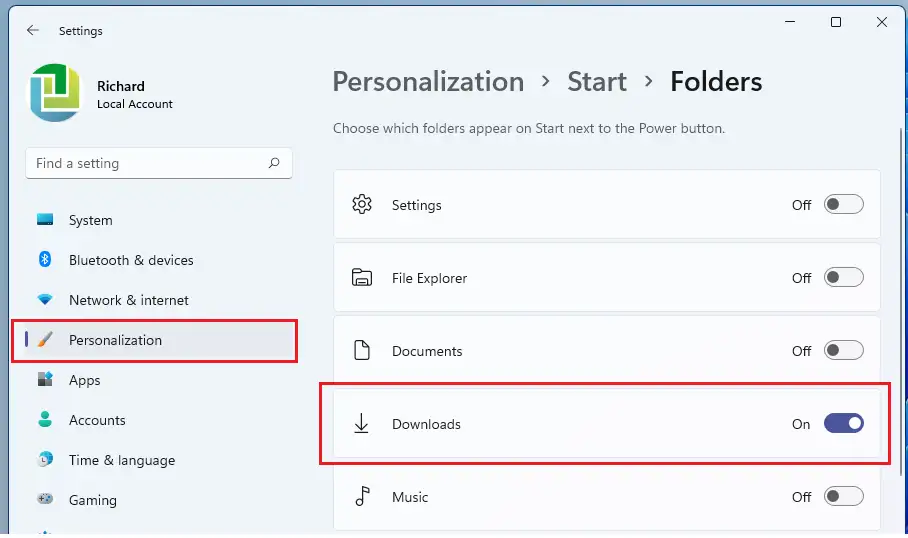The width and height of the screenshot is (908, 538).
Task: Click the Time & language clock icon
Action: 45,459
